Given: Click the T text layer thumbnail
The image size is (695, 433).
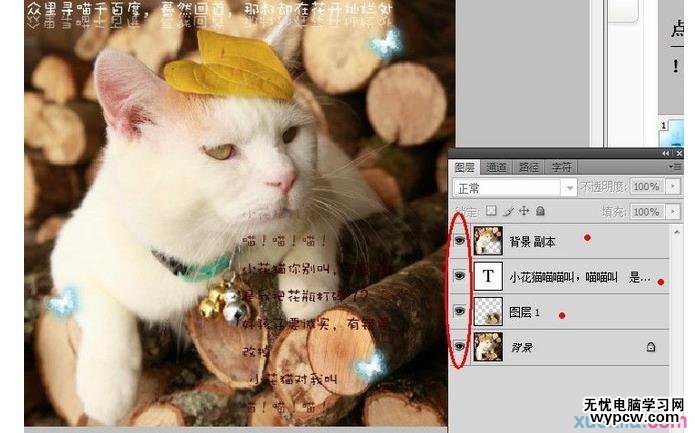Looking at the screenshot, I should (x=488, y=276).
